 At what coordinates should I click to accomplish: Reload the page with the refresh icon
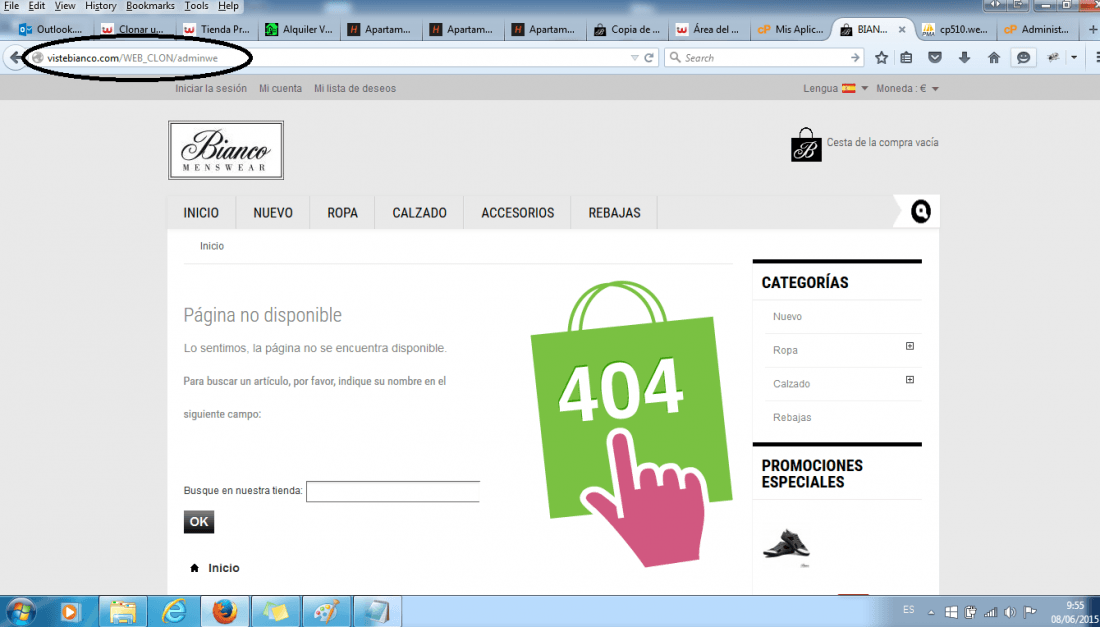(650, 58)
